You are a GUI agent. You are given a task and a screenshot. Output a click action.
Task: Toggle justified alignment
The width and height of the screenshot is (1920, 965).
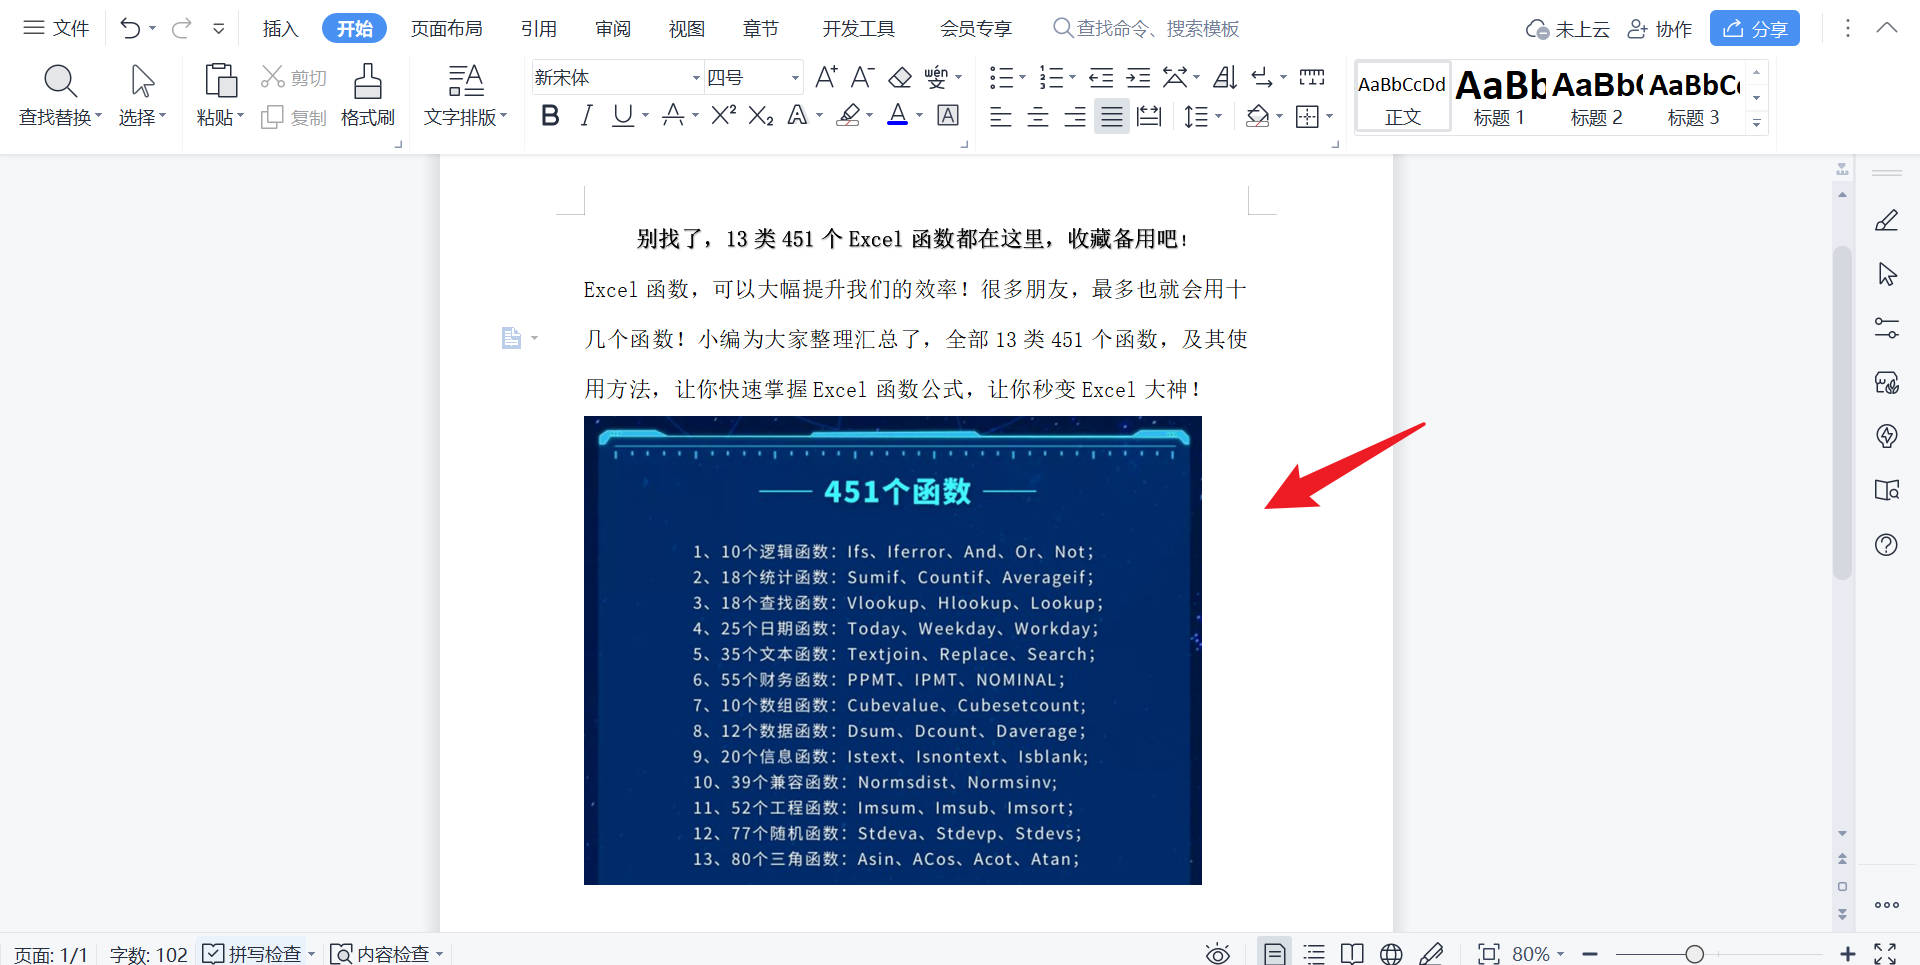coord(1112,117)
